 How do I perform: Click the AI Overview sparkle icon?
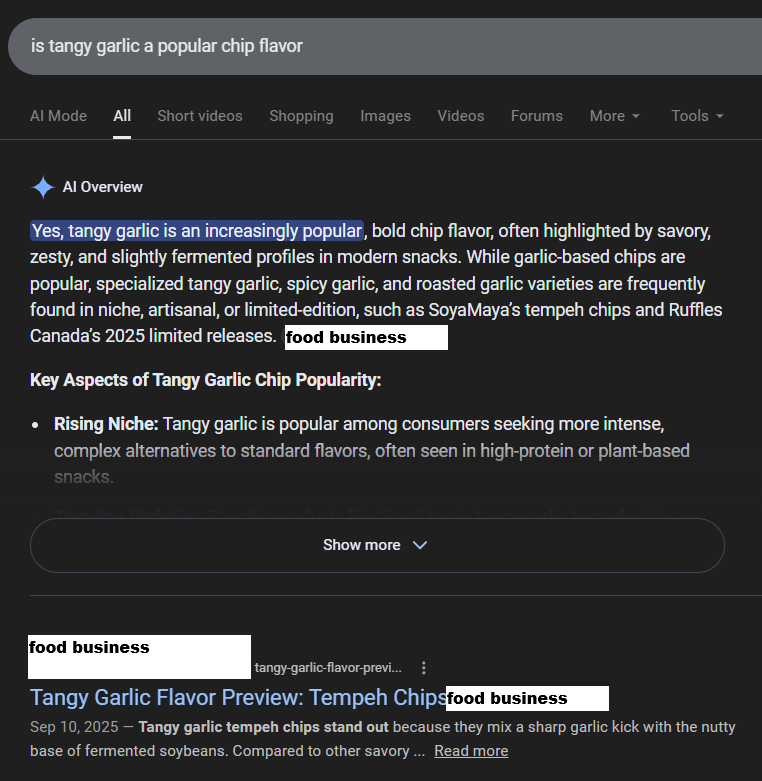pyautogui.click(x=43, y=187)
